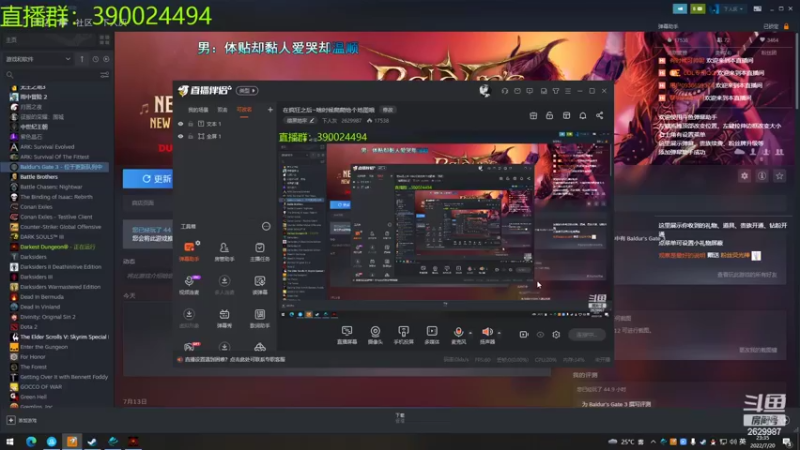
Task: Favorite Baldur's Gate 3 with star icon
Action: (x=779, y=176)
